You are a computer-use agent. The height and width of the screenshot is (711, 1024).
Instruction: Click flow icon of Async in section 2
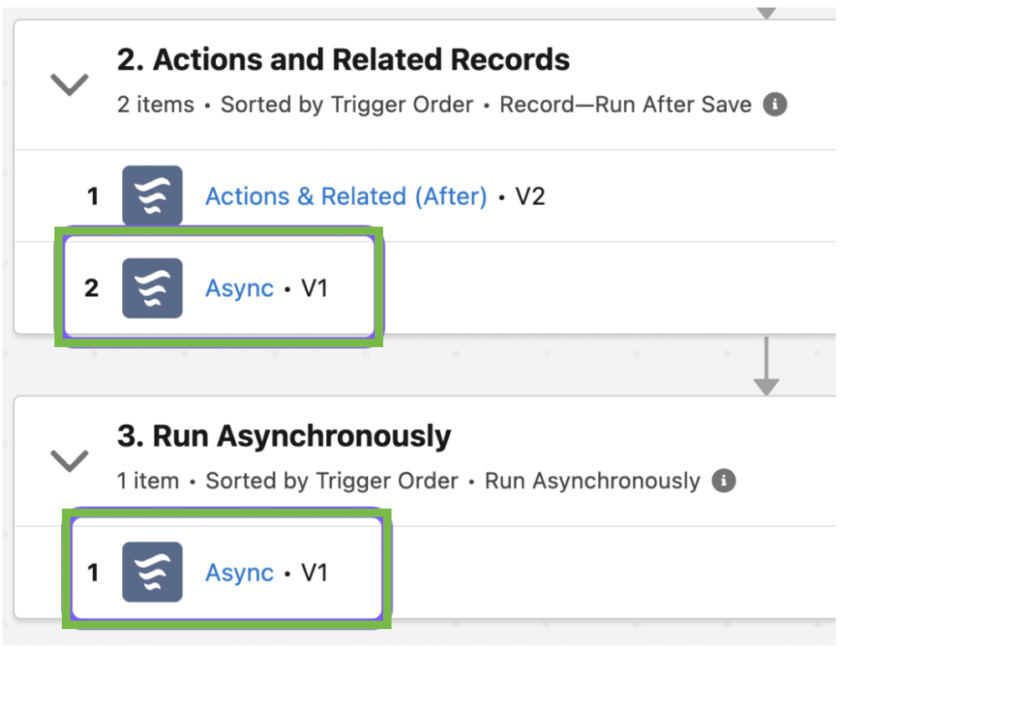pyautogui.click(x=152, y=288)
